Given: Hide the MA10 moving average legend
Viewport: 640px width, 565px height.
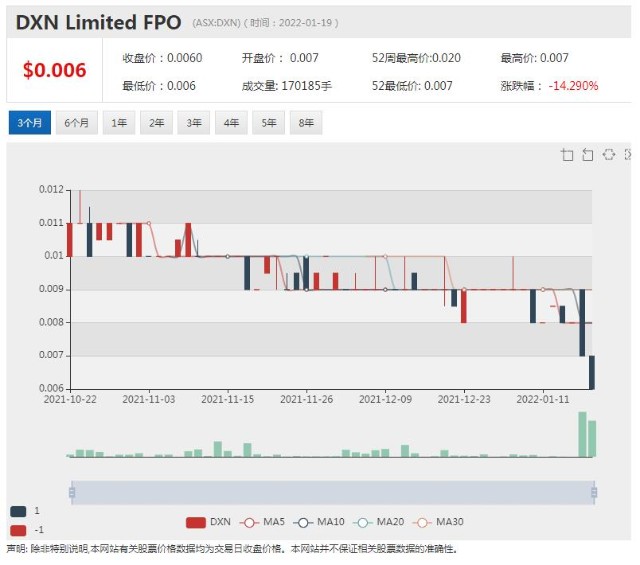Looking at the screenshot, I should (319, 522).
